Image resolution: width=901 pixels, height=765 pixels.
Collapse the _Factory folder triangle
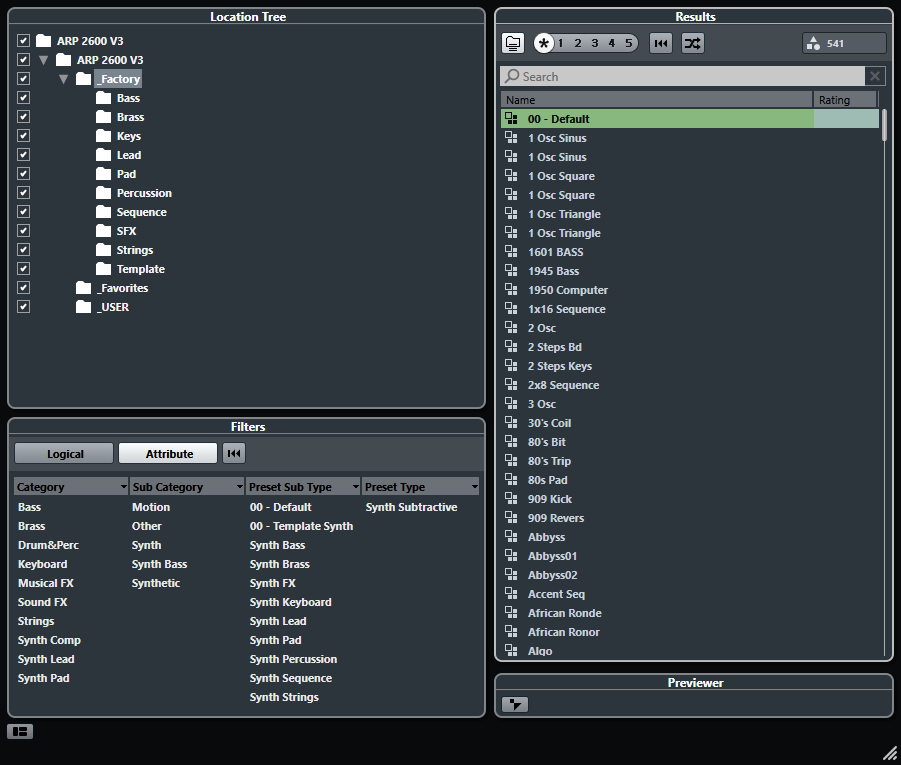64,79
